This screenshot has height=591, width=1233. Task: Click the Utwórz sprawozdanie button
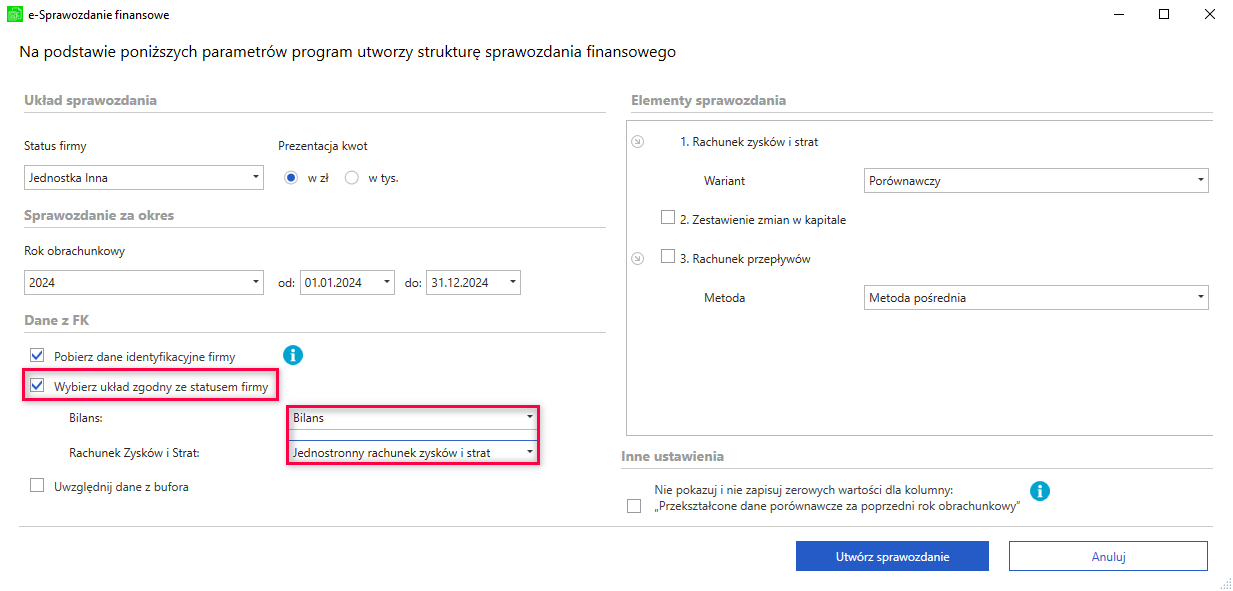tap(892, 556)
